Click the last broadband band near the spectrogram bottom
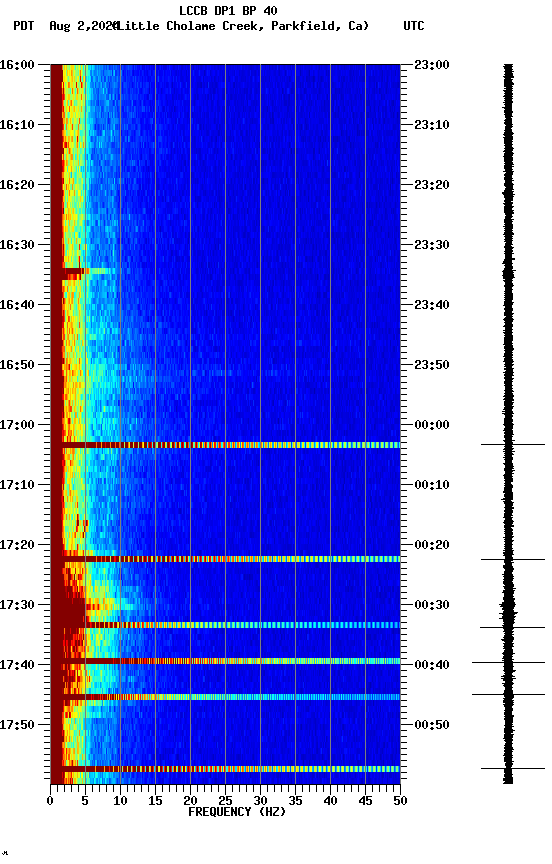This screenshot has width=552, height=864. [225, 769]
